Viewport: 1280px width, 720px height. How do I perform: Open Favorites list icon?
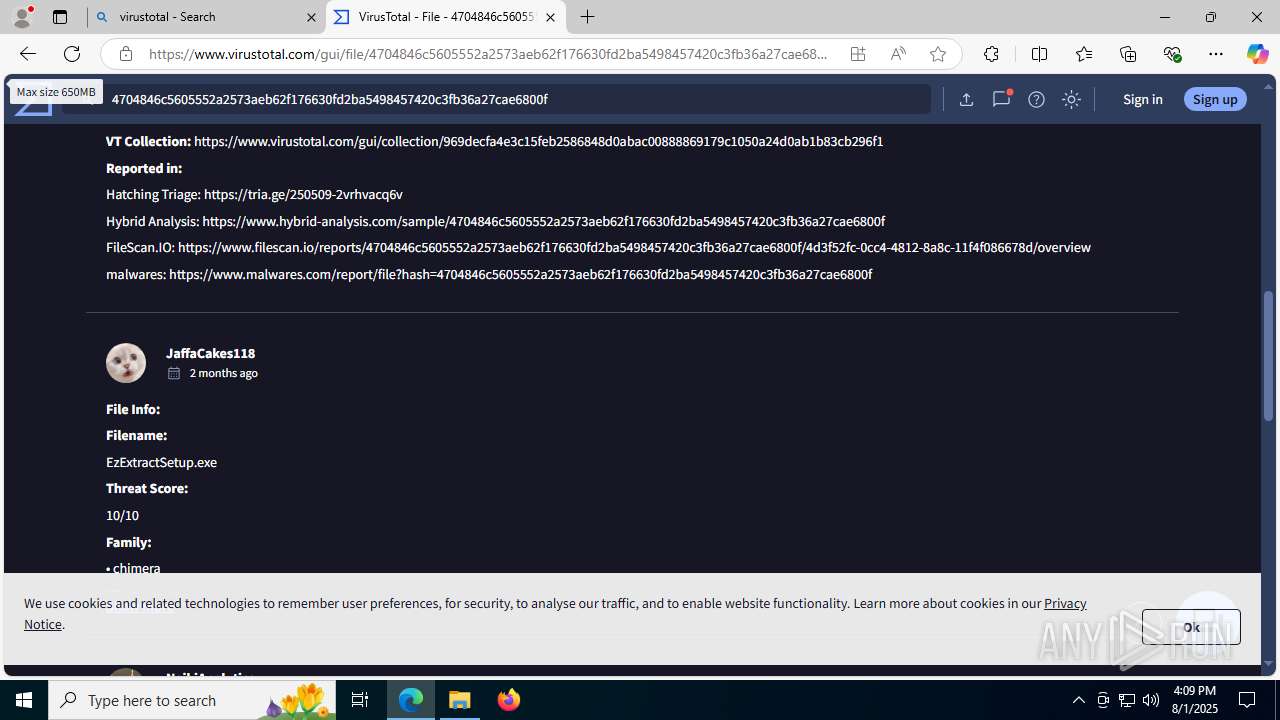click(1084, 54)
